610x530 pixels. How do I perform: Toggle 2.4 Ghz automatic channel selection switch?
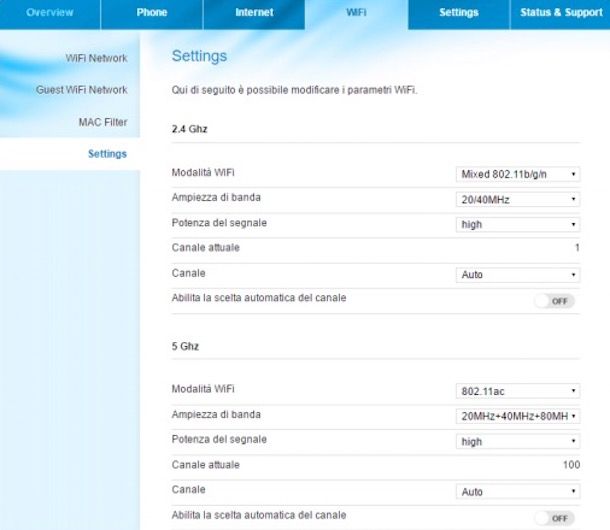[554, 301]
